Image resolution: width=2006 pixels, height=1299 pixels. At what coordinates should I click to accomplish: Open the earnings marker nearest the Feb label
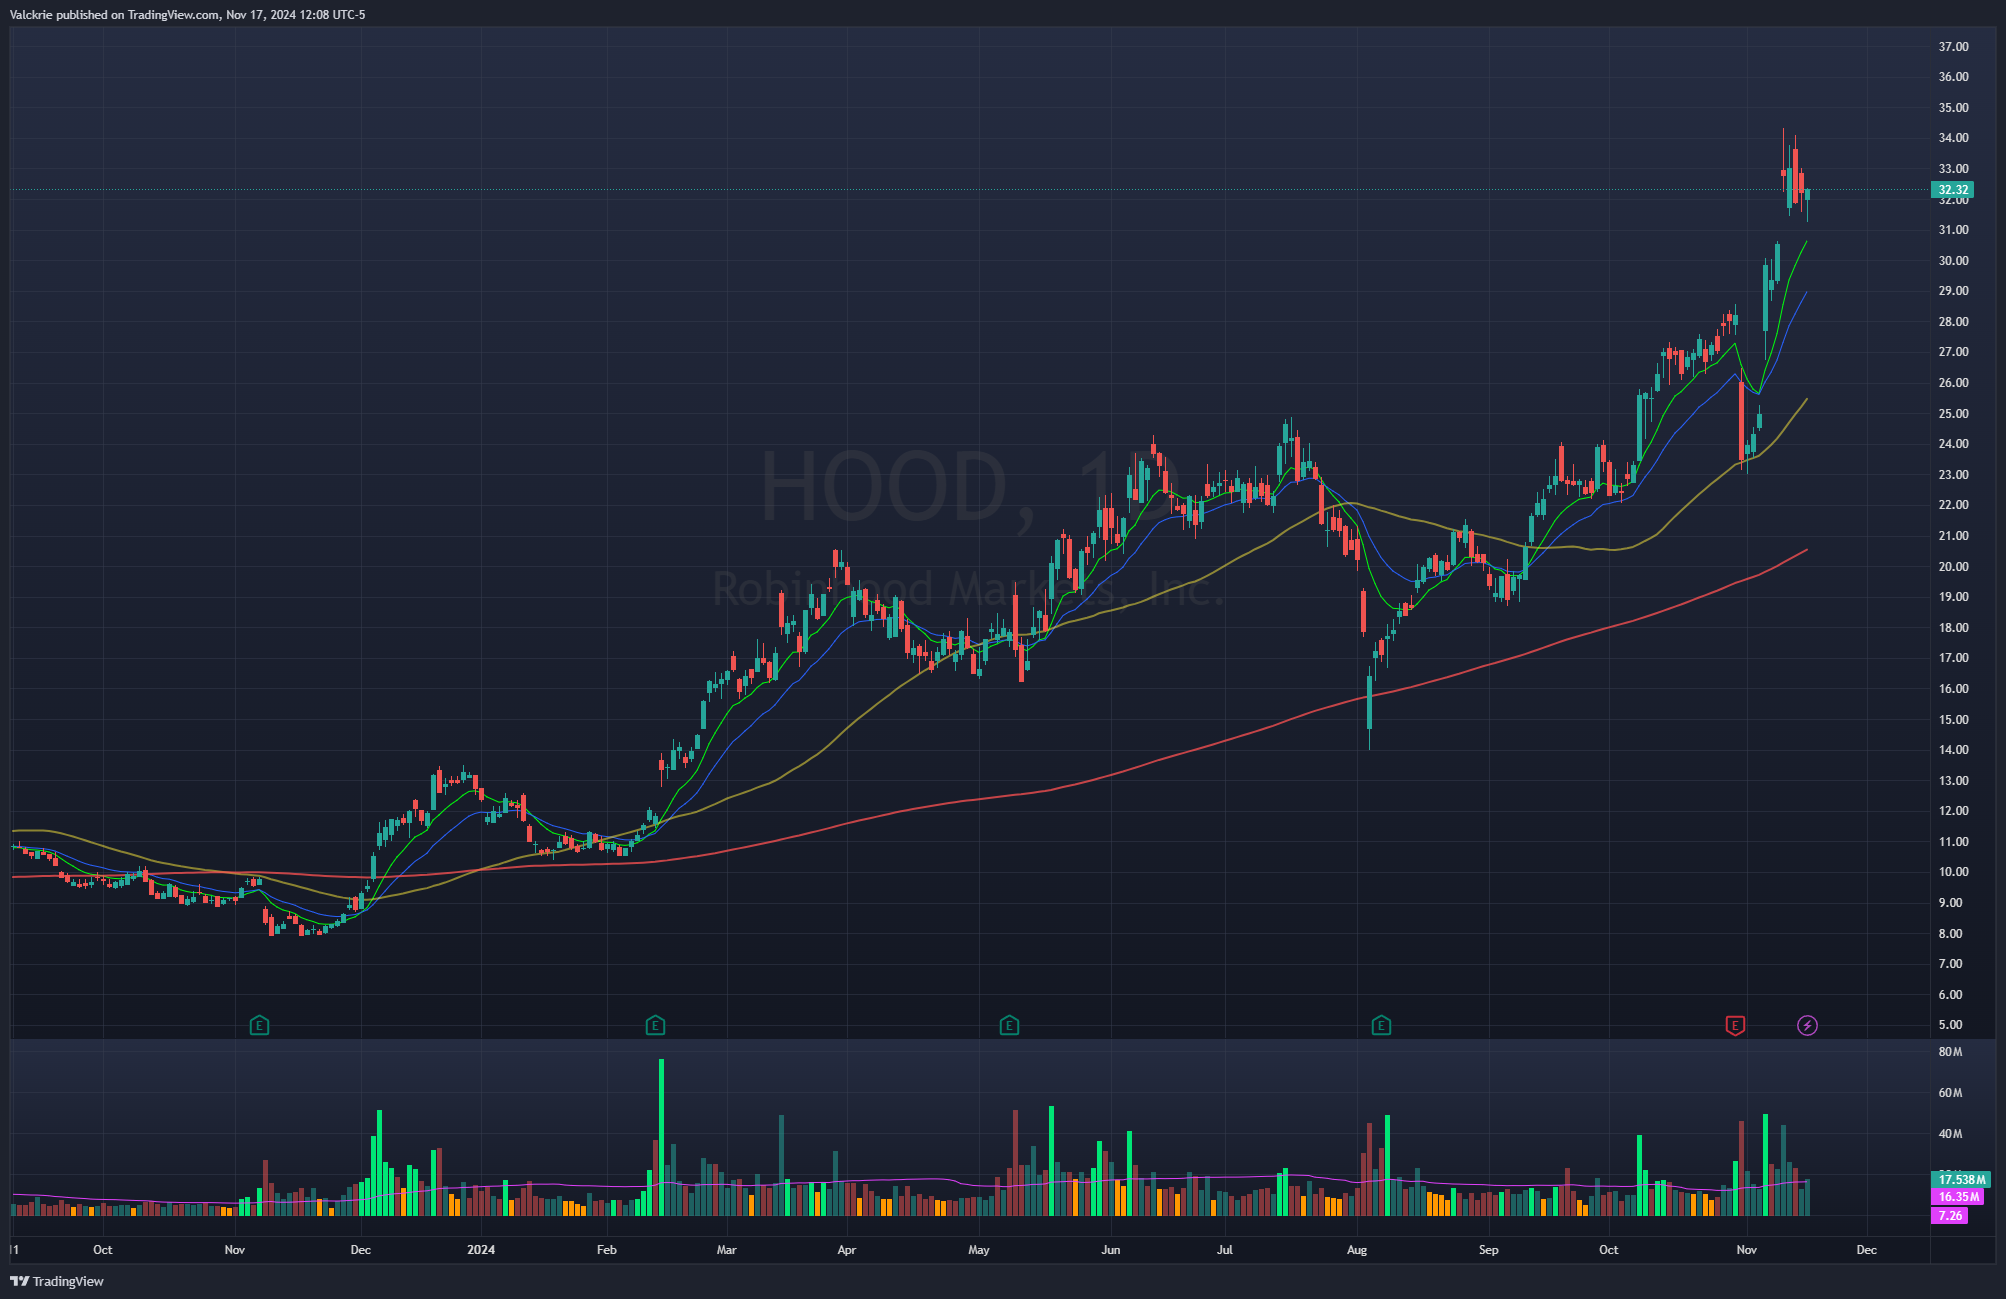655,1025
